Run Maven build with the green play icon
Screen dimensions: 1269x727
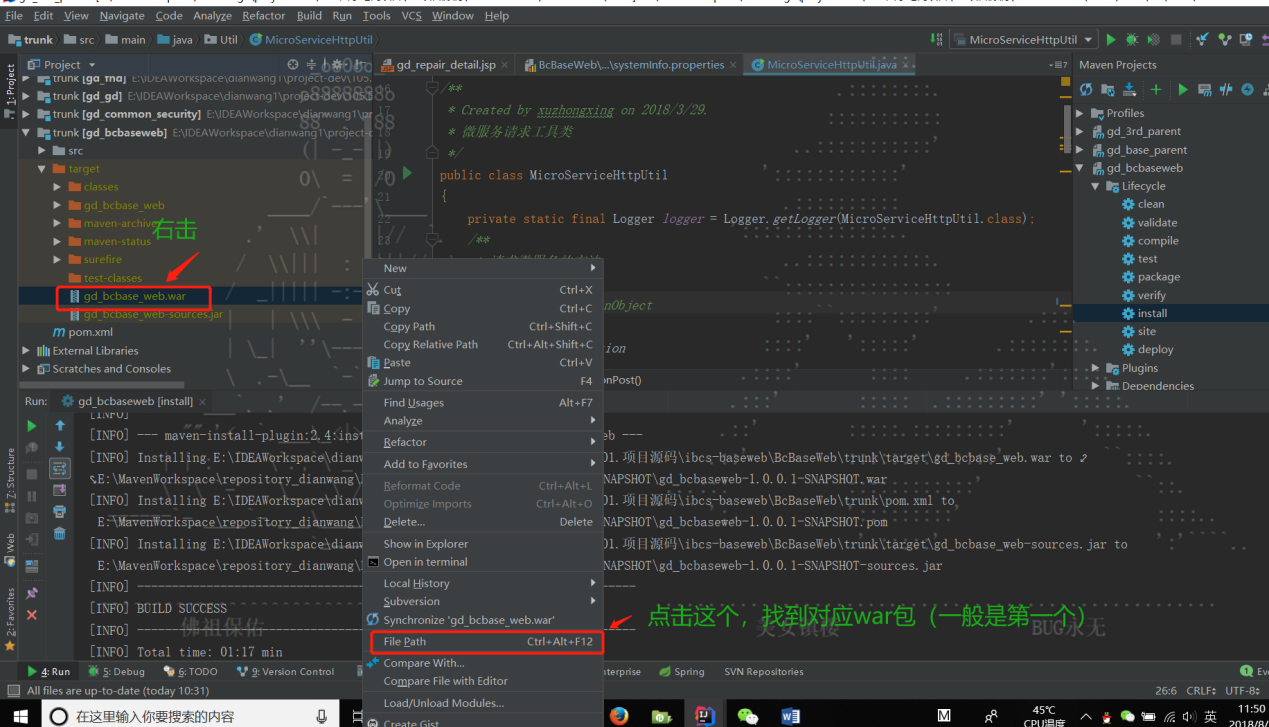(1183, 89)
